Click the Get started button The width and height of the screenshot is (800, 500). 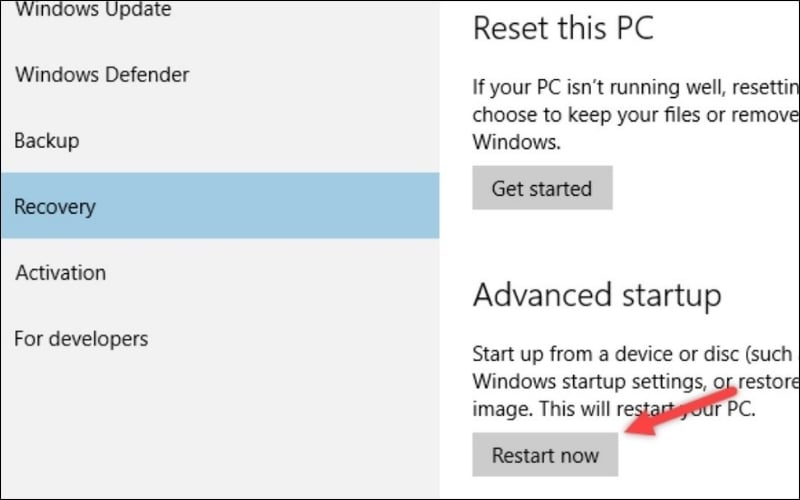click(x=541, y=188)
